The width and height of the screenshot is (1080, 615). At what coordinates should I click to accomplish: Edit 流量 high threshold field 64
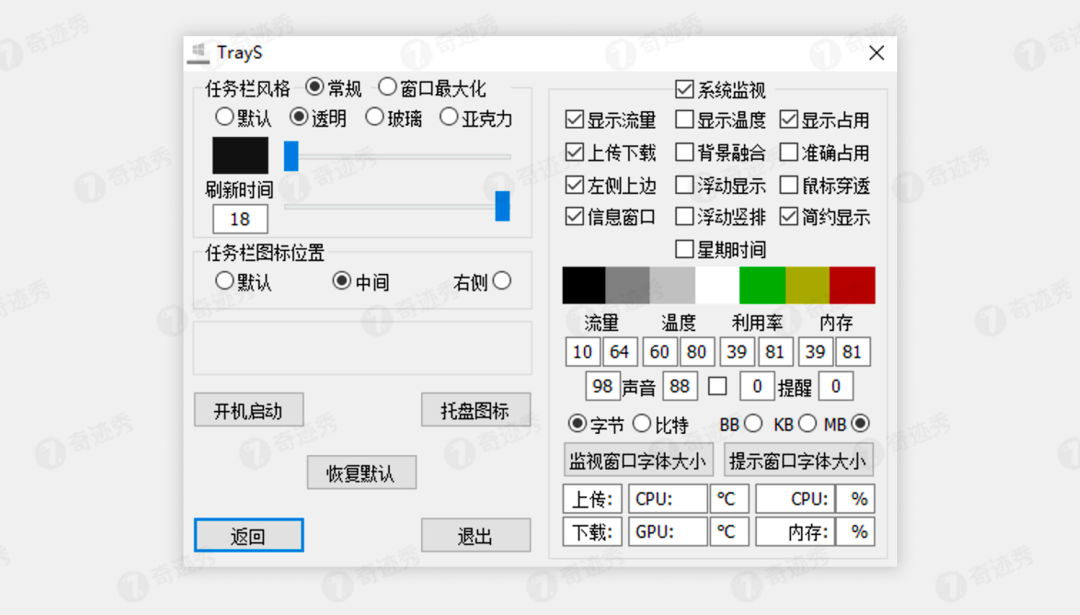tap(620, 352)
